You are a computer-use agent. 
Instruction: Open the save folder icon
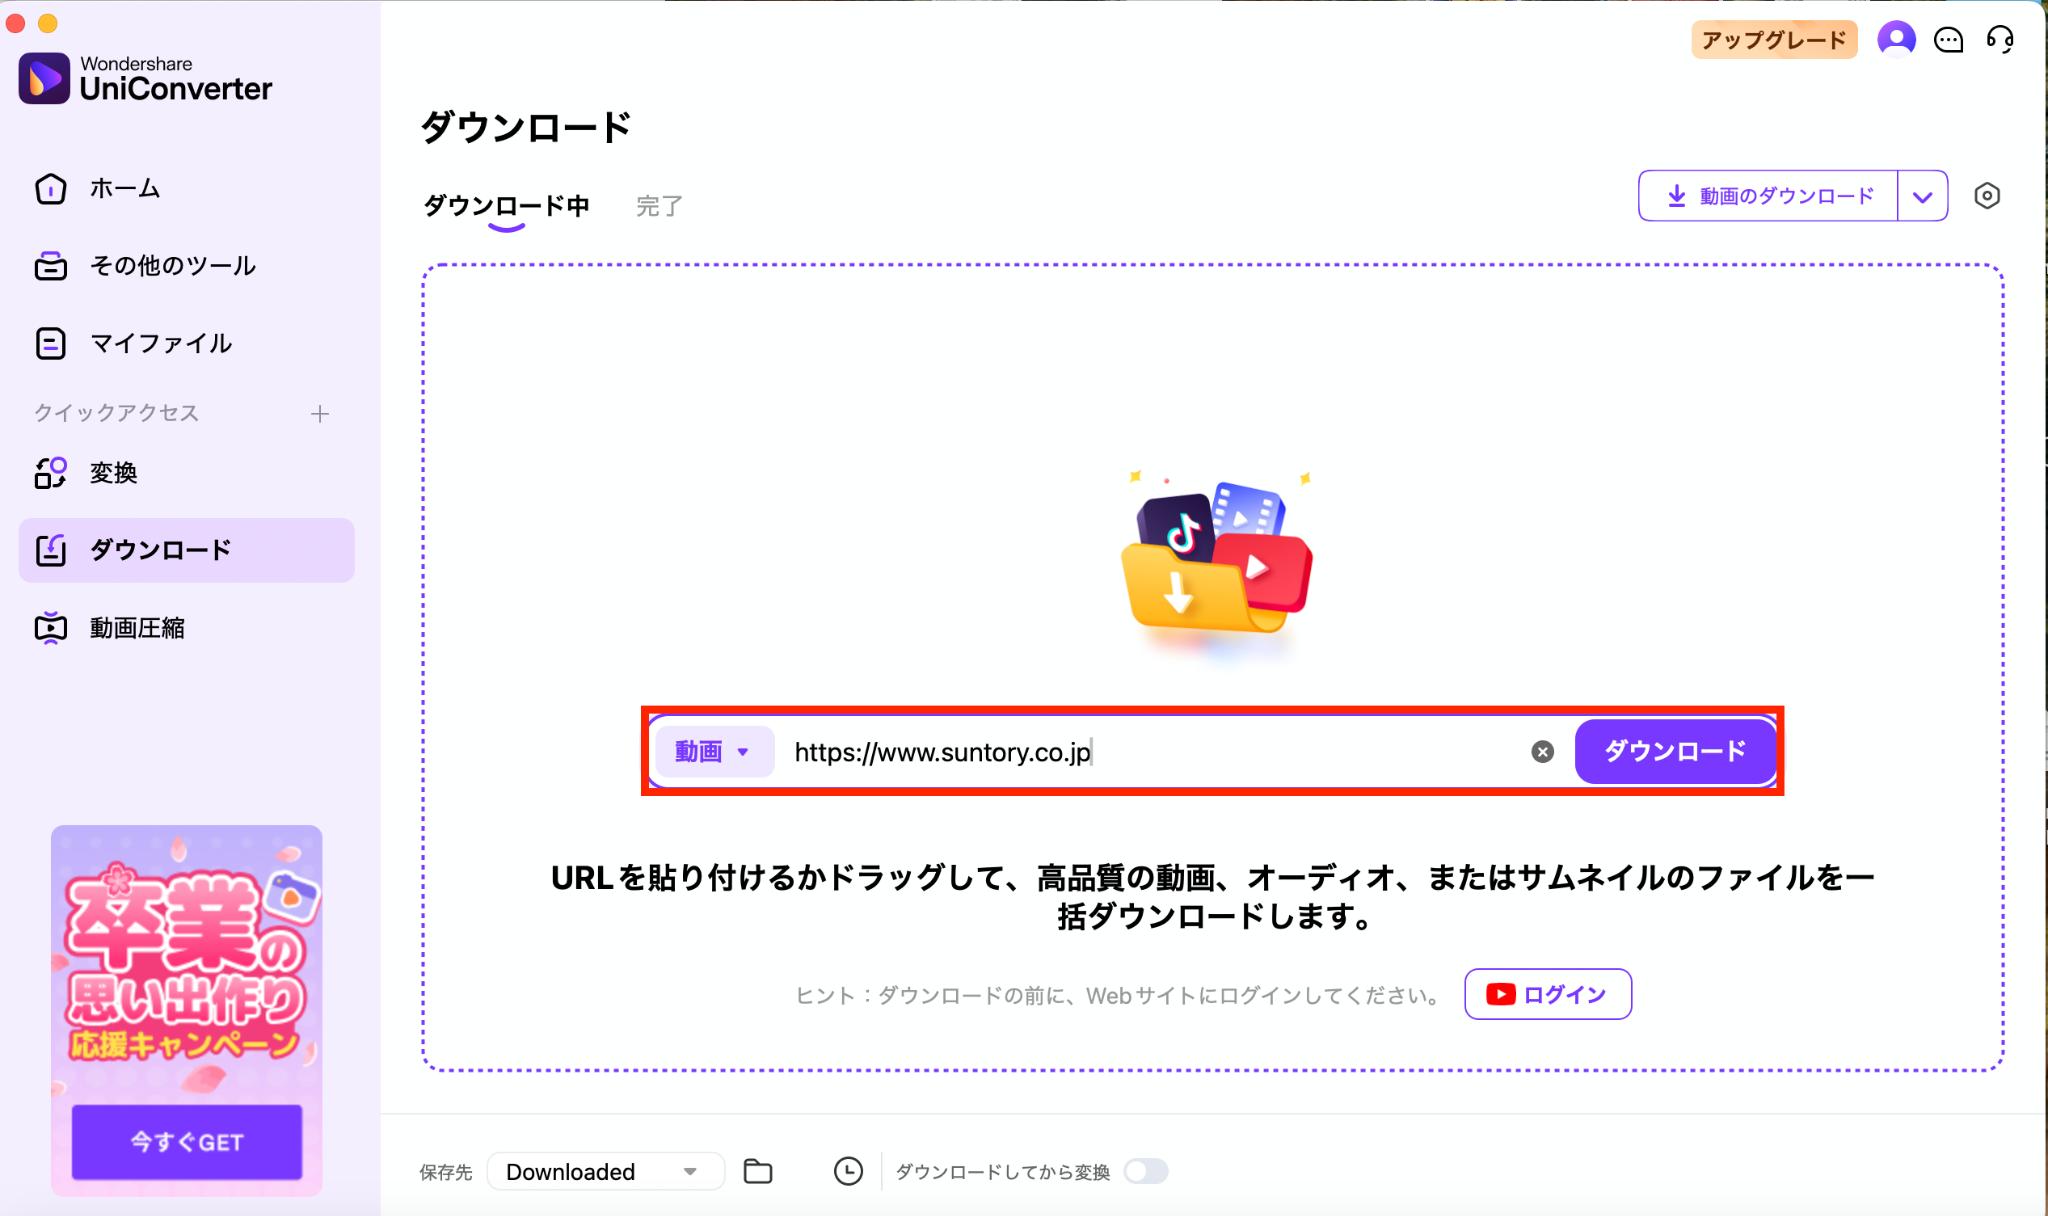758,1172
